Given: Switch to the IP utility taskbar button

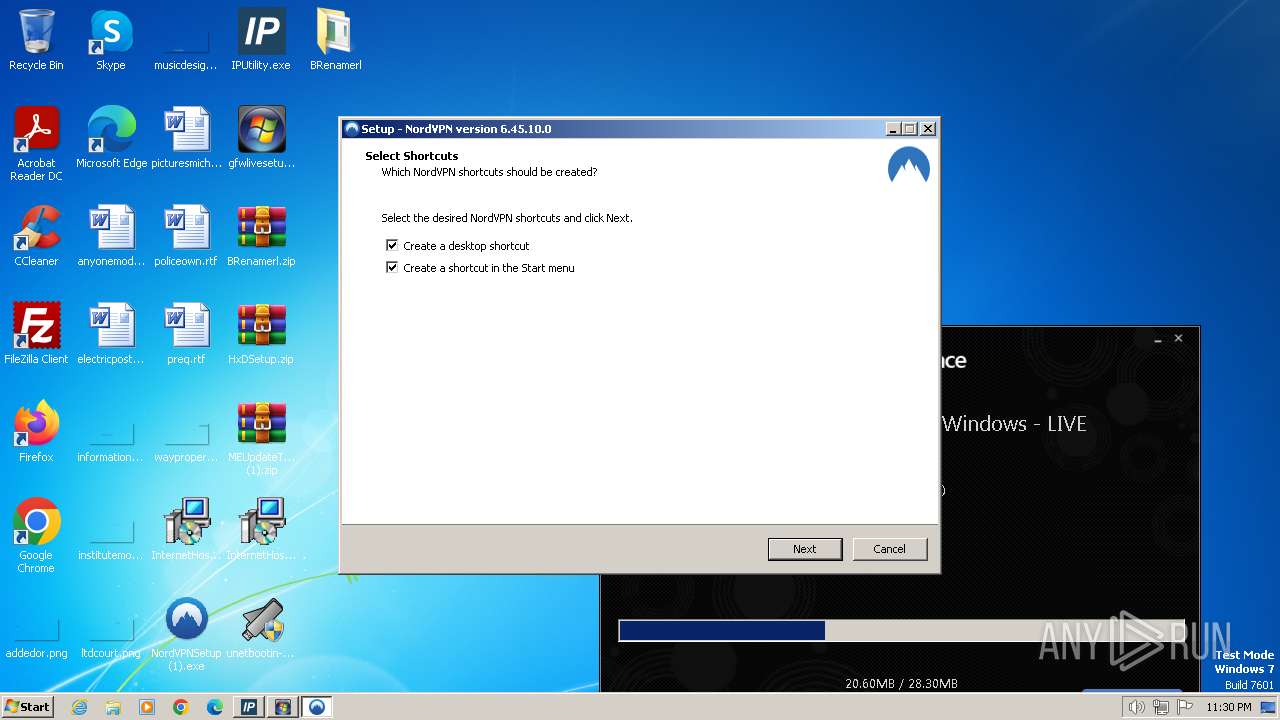Looking at the screenshot, I should [x=249, y=707].
